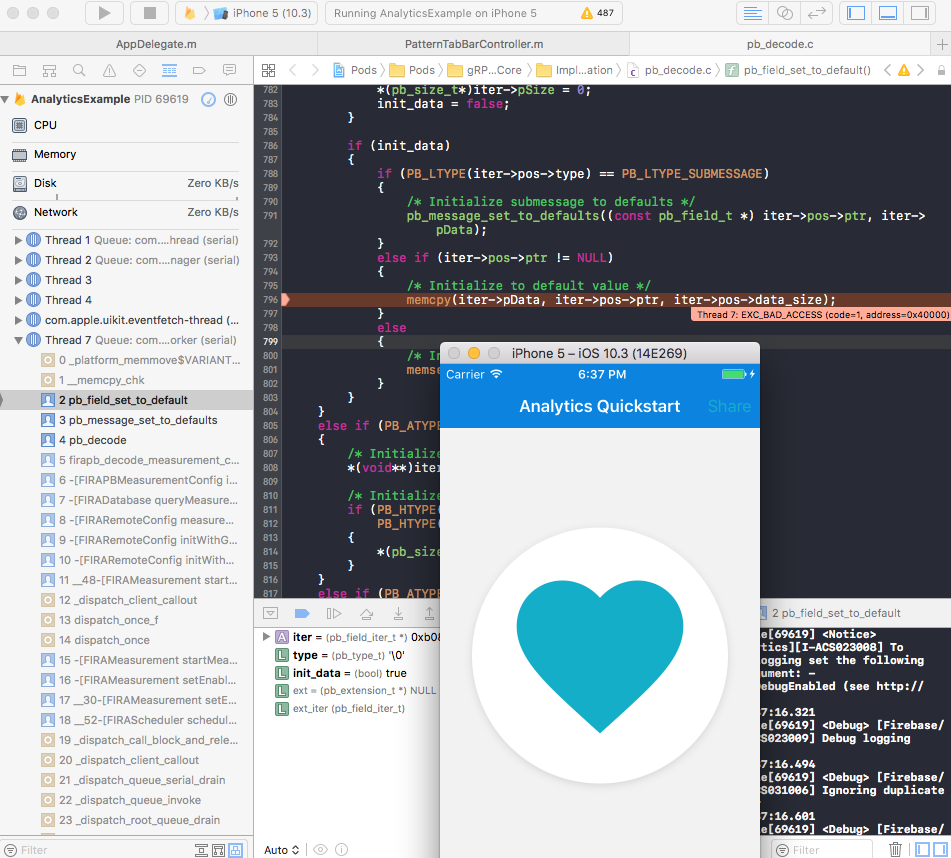951x858 pixels.
Task: Add a new editor tab
Action: click(941, 44)
